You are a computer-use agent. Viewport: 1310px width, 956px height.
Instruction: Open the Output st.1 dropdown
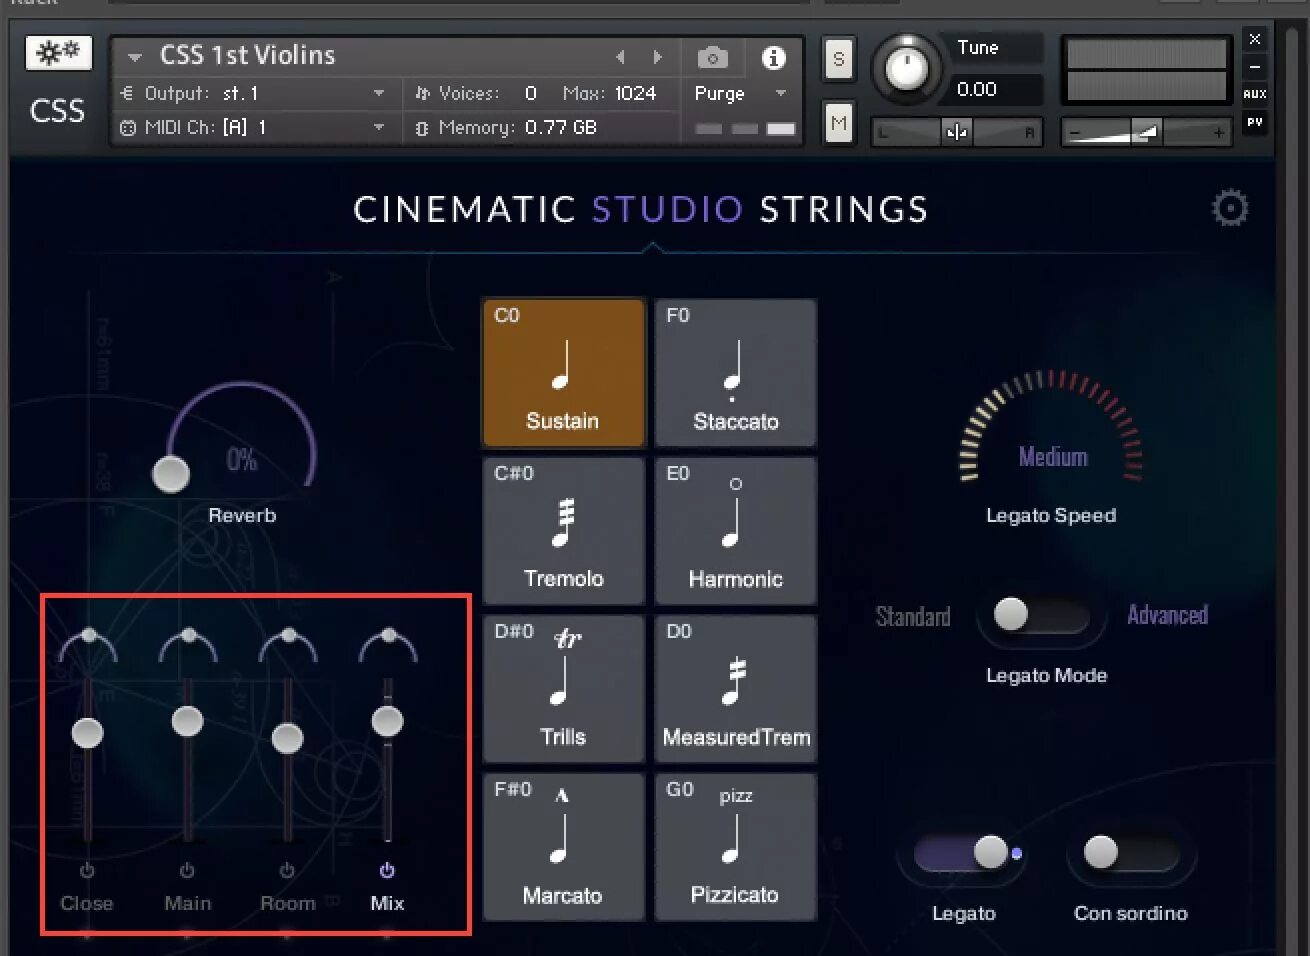[253, 93]
